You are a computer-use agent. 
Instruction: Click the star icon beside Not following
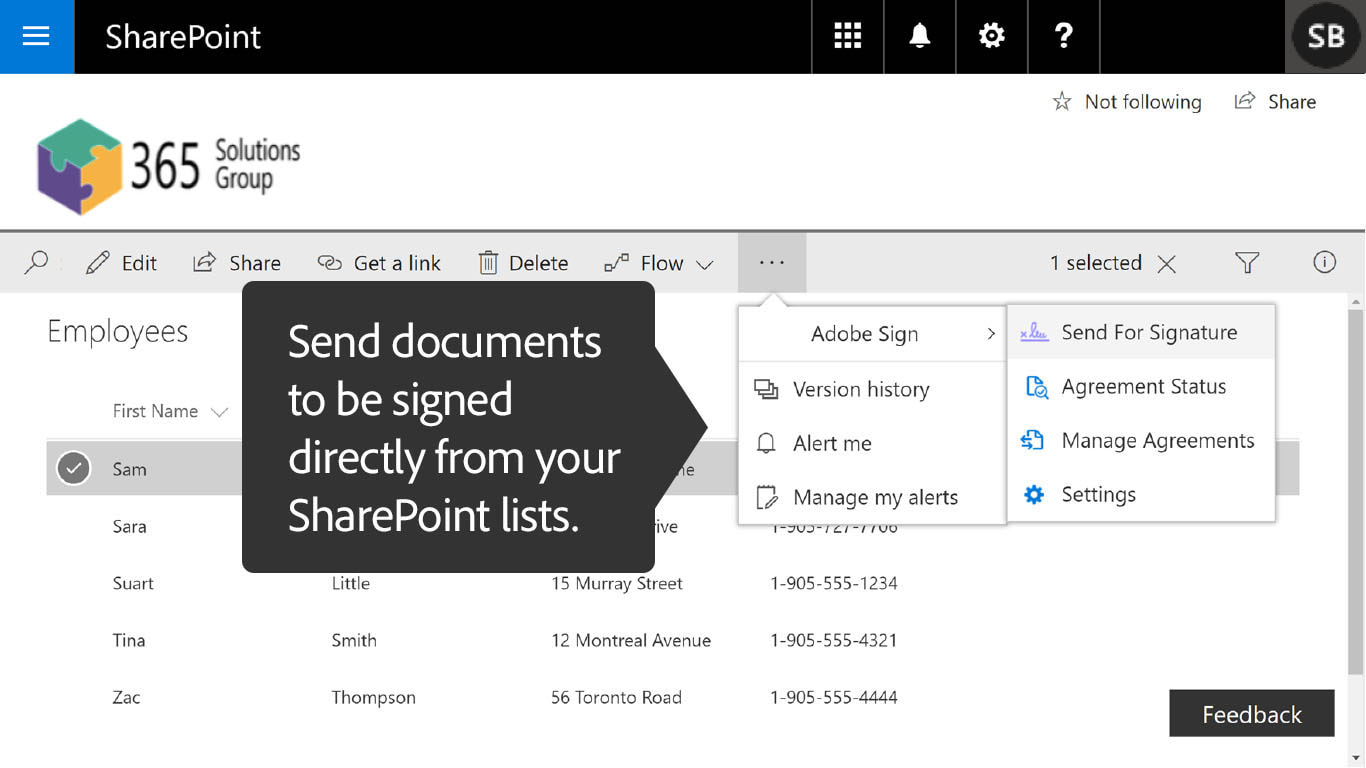click(1062, 102)
